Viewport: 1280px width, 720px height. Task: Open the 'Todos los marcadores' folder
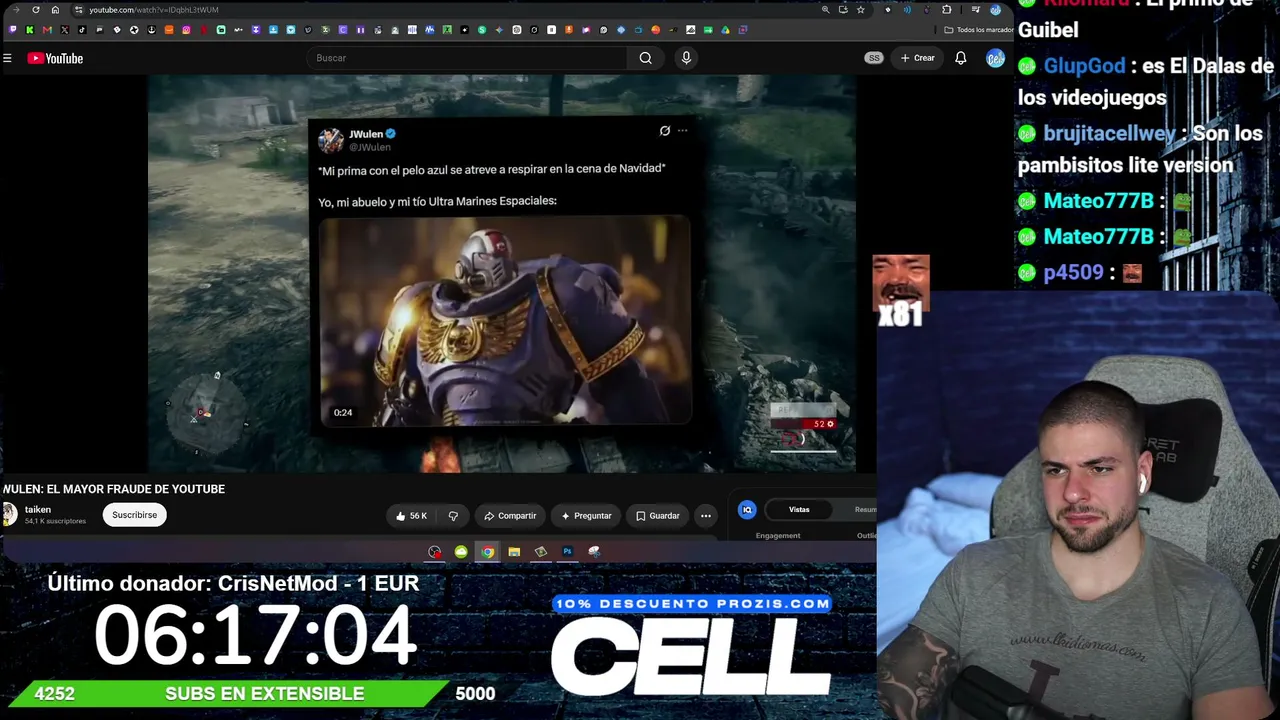coord(978,30)
